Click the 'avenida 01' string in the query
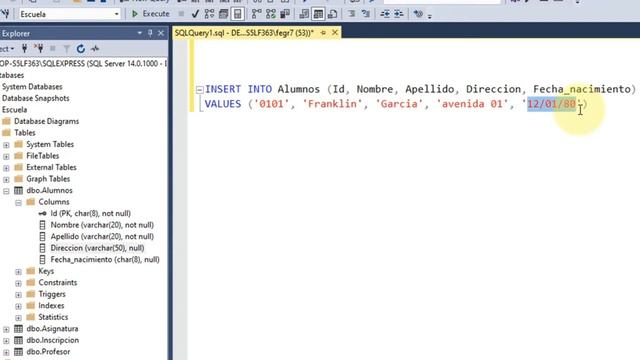 (472, 104)
